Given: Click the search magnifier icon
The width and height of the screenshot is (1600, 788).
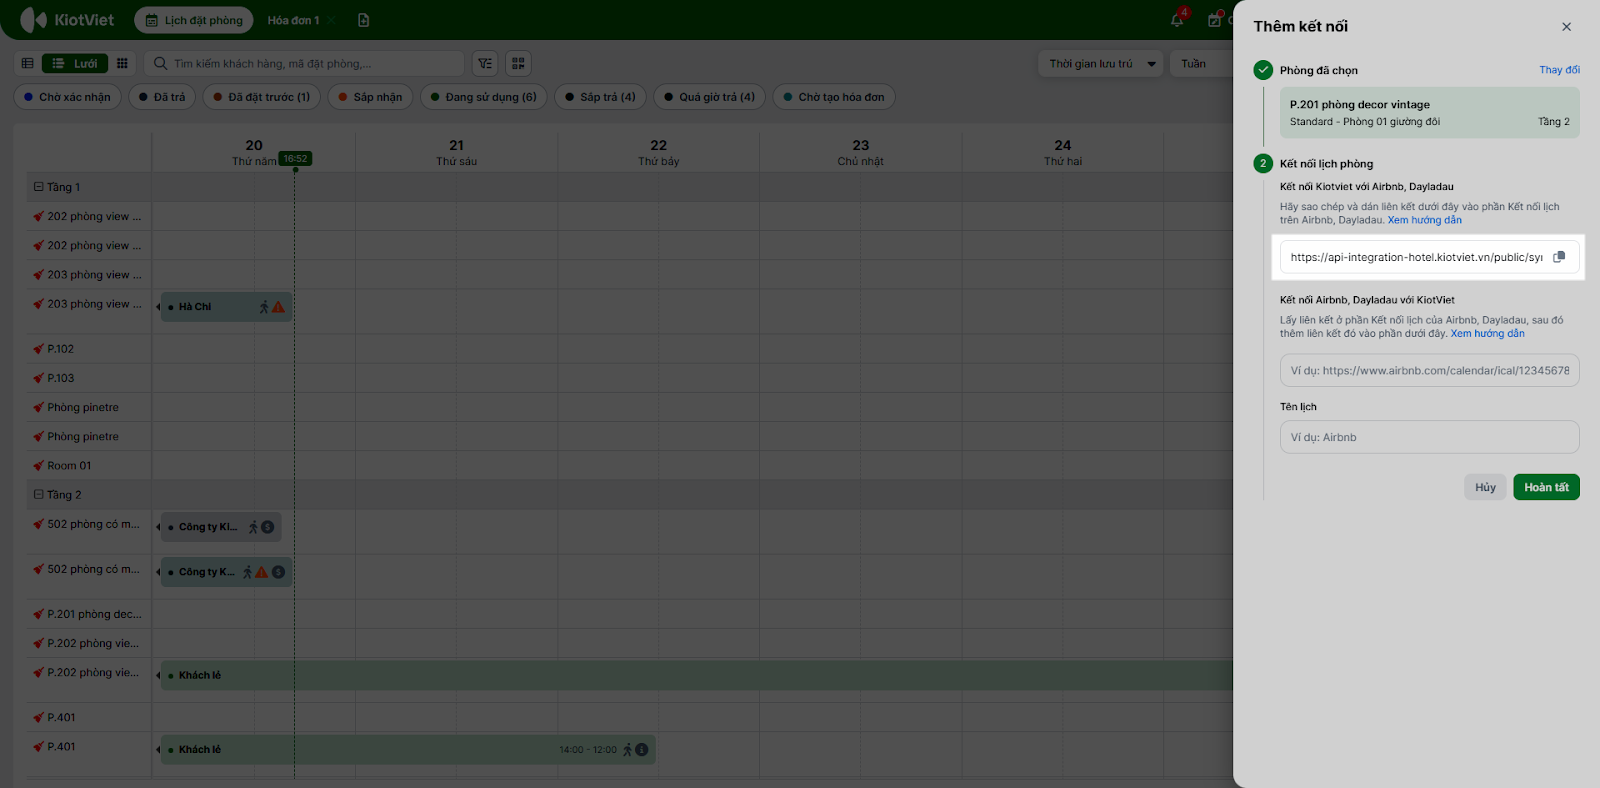Looking at the screenshot, I should pyautogui.click(x=160, y=64).
